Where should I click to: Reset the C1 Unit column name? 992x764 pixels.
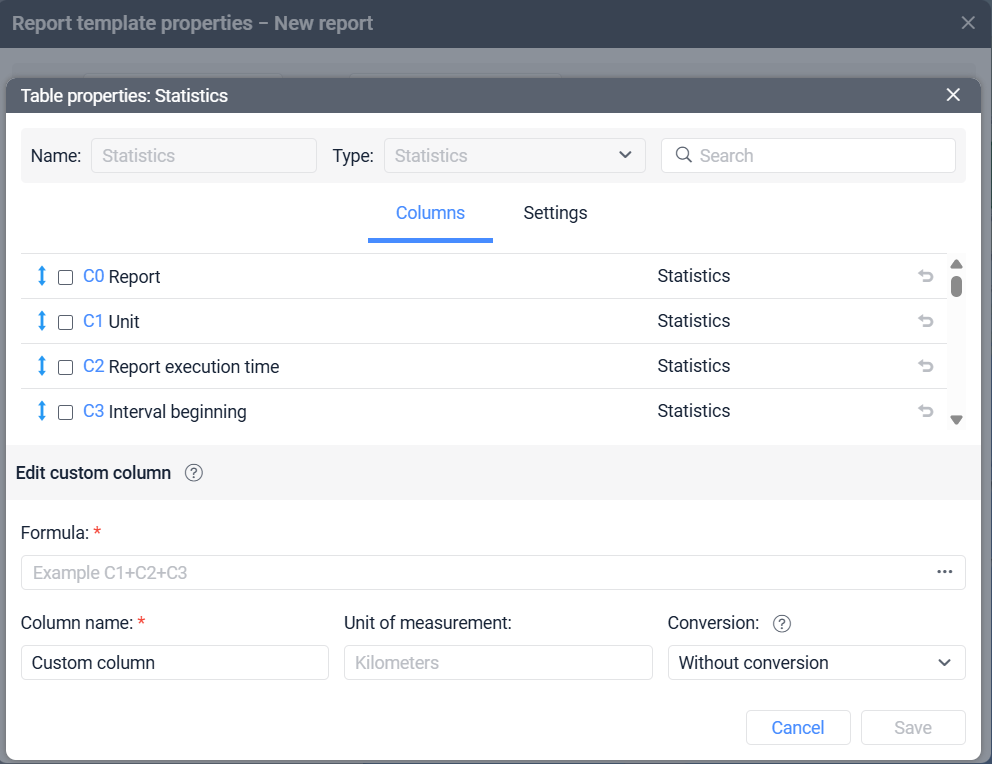[925, 321]
